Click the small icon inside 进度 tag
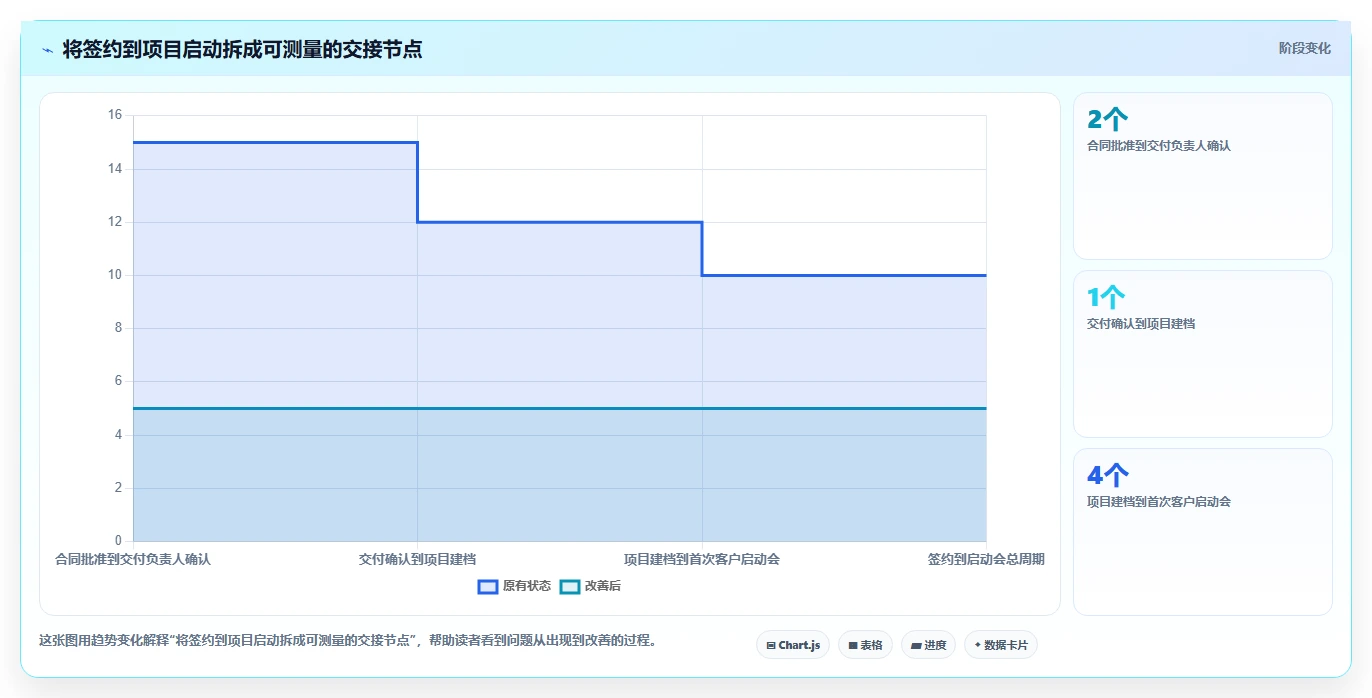The width and height of the screenshot is (1372, 698). pos(916,646)
